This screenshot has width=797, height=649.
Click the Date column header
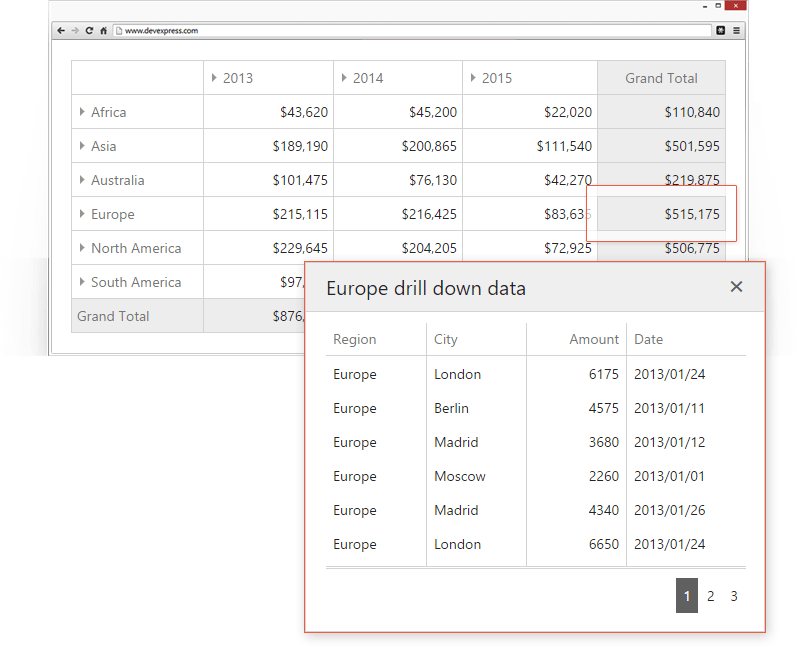[686, 339]
